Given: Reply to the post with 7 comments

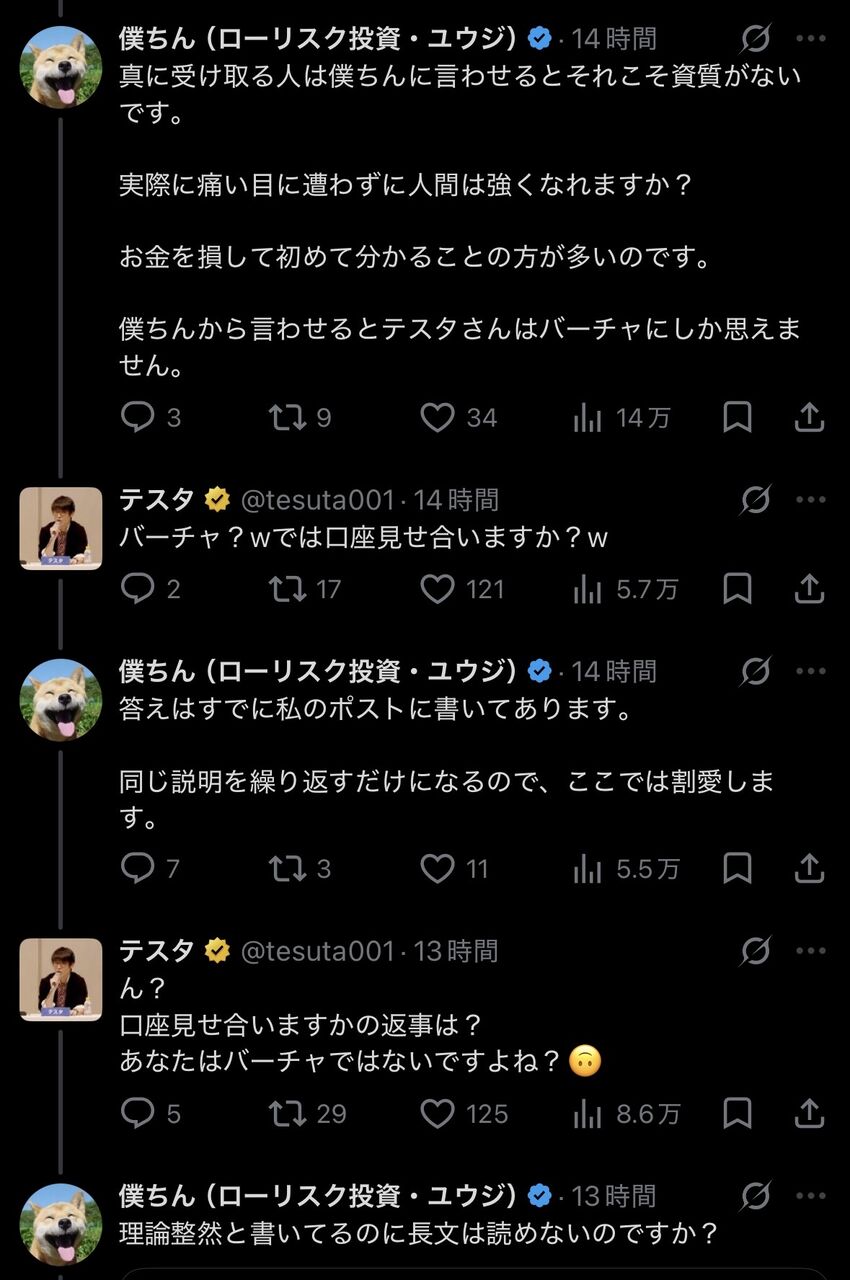Looking at the screenshot, I should coord(151,869).
